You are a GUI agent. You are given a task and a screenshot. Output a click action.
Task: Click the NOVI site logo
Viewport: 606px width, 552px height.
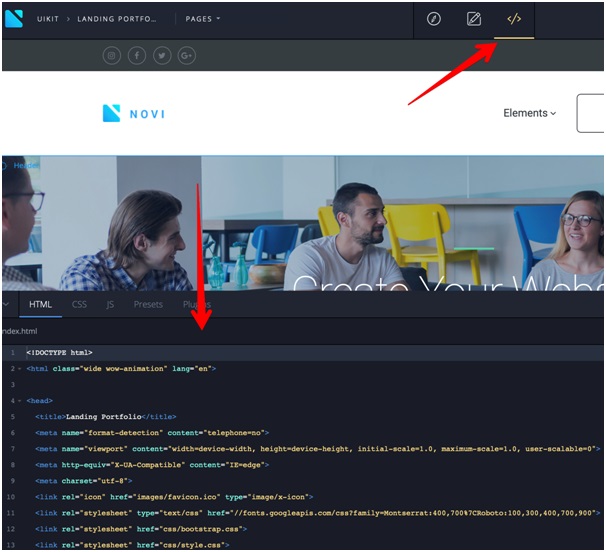[x=134, y=113]
